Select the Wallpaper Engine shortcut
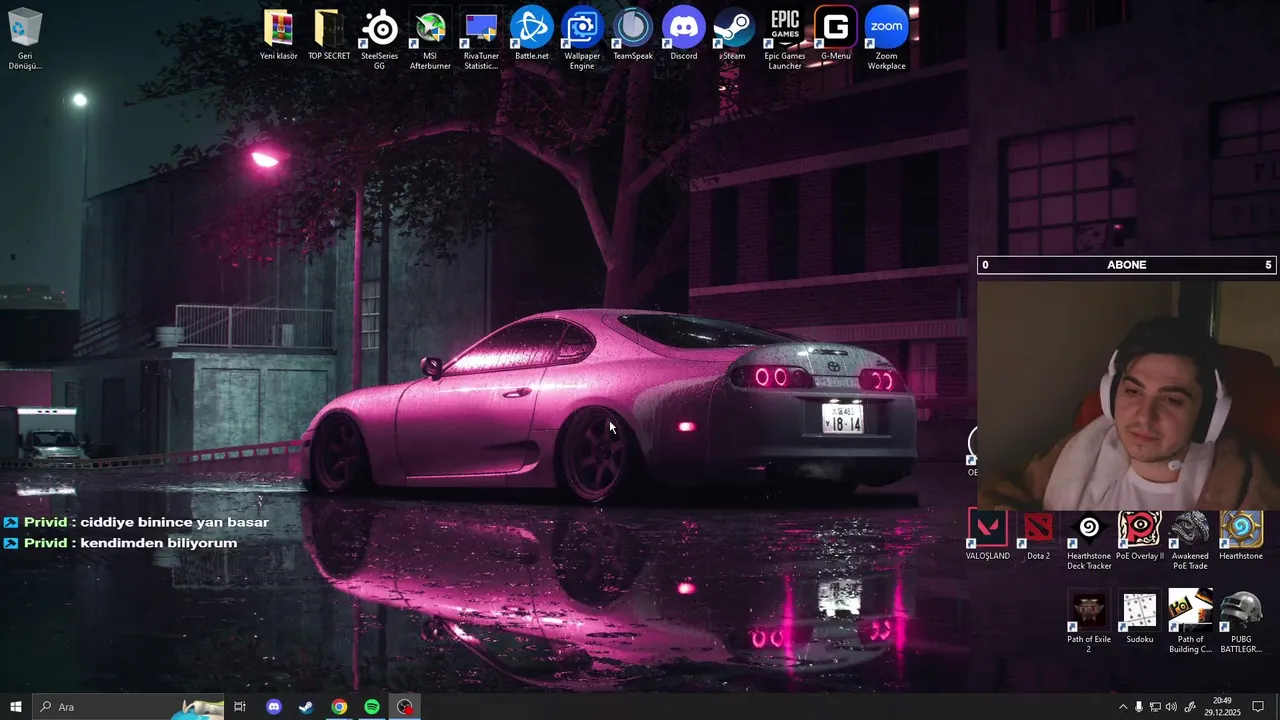Image resolution: width=1280 pixels, height=720 pixels. coord(582,38)
